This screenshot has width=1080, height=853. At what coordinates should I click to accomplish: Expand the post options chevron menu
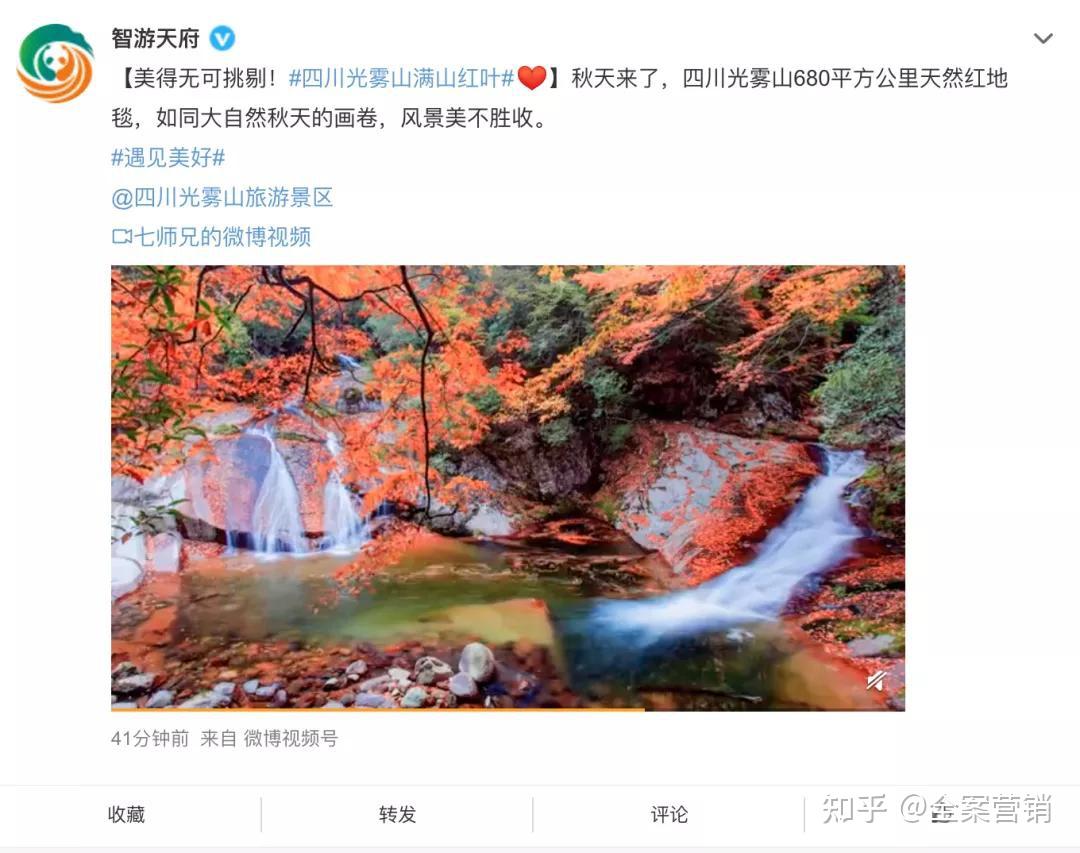point(1043,39)
